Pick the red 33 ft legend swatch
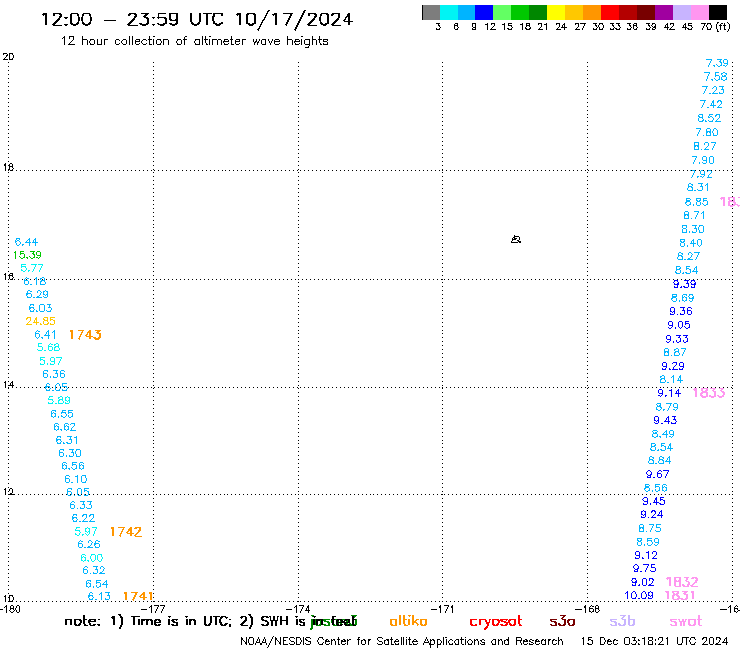Viewport: 740px width, 650px height. (x=609, y=12)
